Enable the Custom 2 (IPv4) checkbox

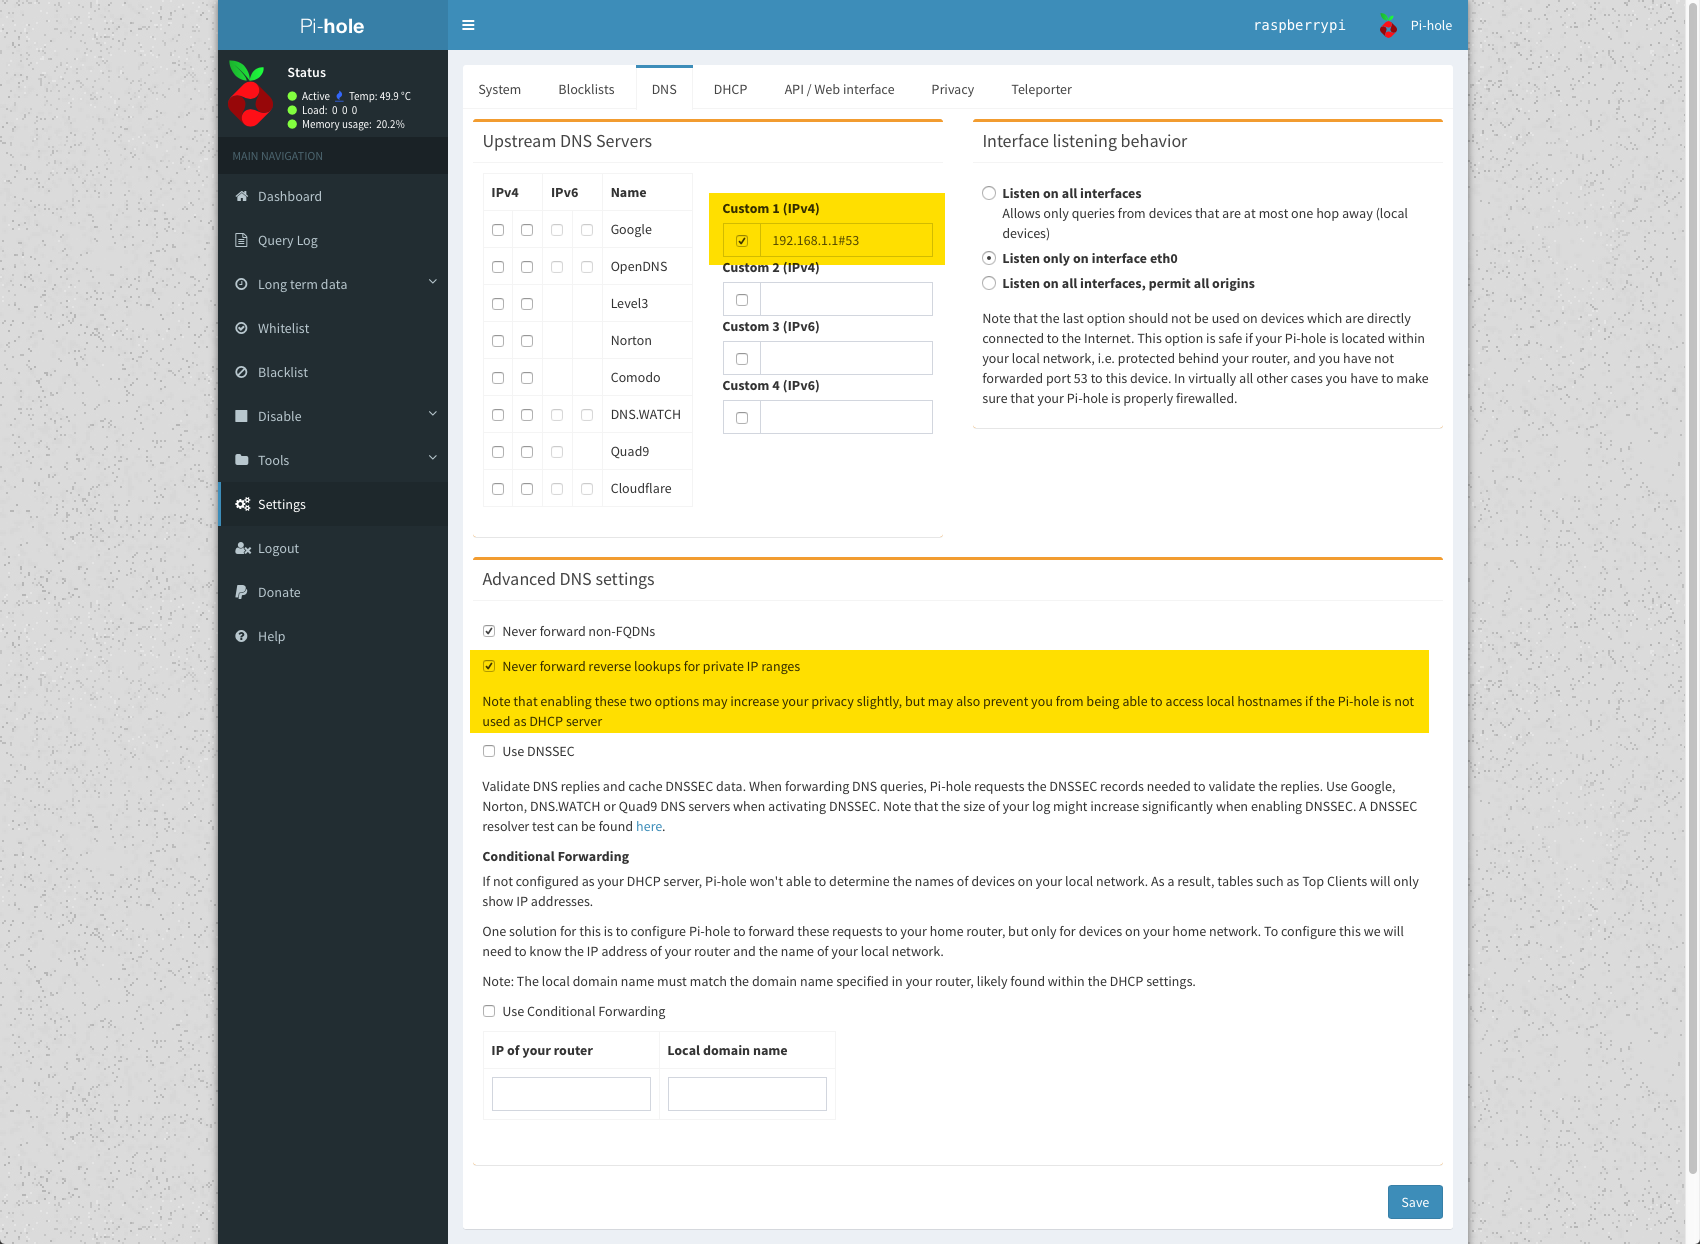point(742,300)
